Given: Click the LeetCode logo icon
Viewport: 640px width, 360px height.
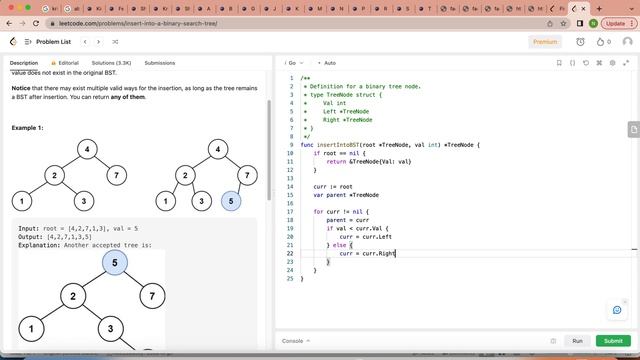Looking at the screenshot, I should pyautogui.click(x=13, y=42).
